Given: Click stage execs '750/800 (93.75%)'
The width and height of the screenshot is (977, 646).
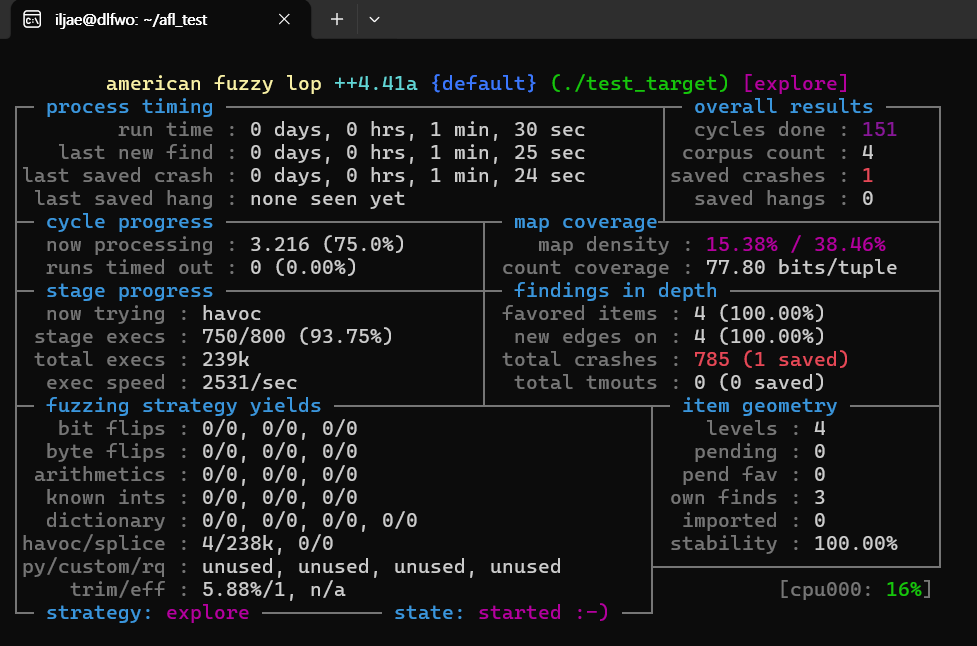Looking at the screenshot, I should pyautogui.click(x=298, y=336).
